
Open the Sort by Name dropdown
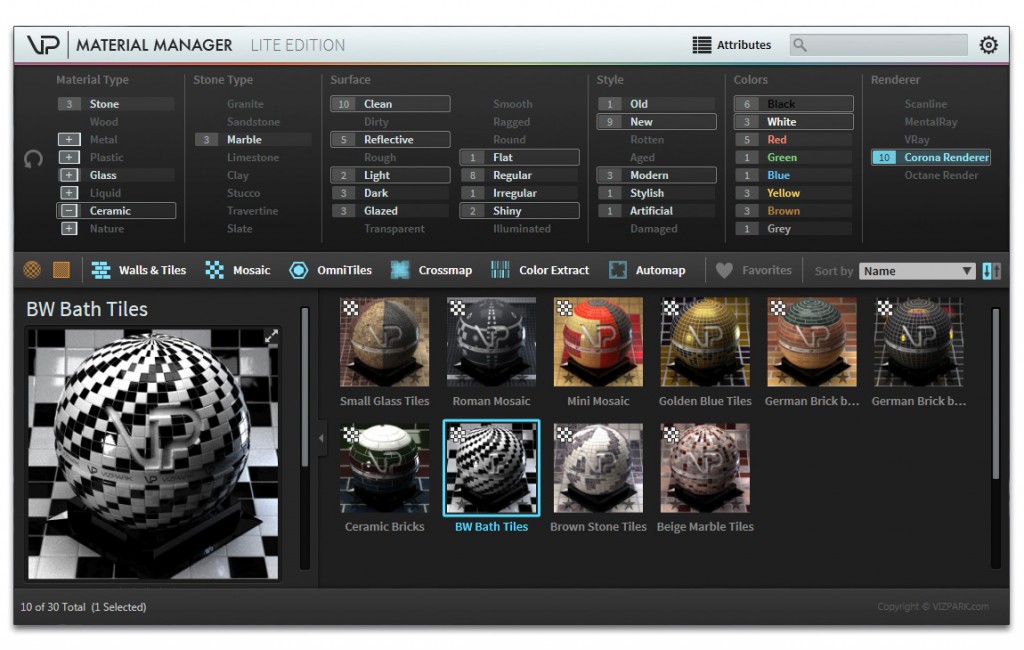point(917,269)
